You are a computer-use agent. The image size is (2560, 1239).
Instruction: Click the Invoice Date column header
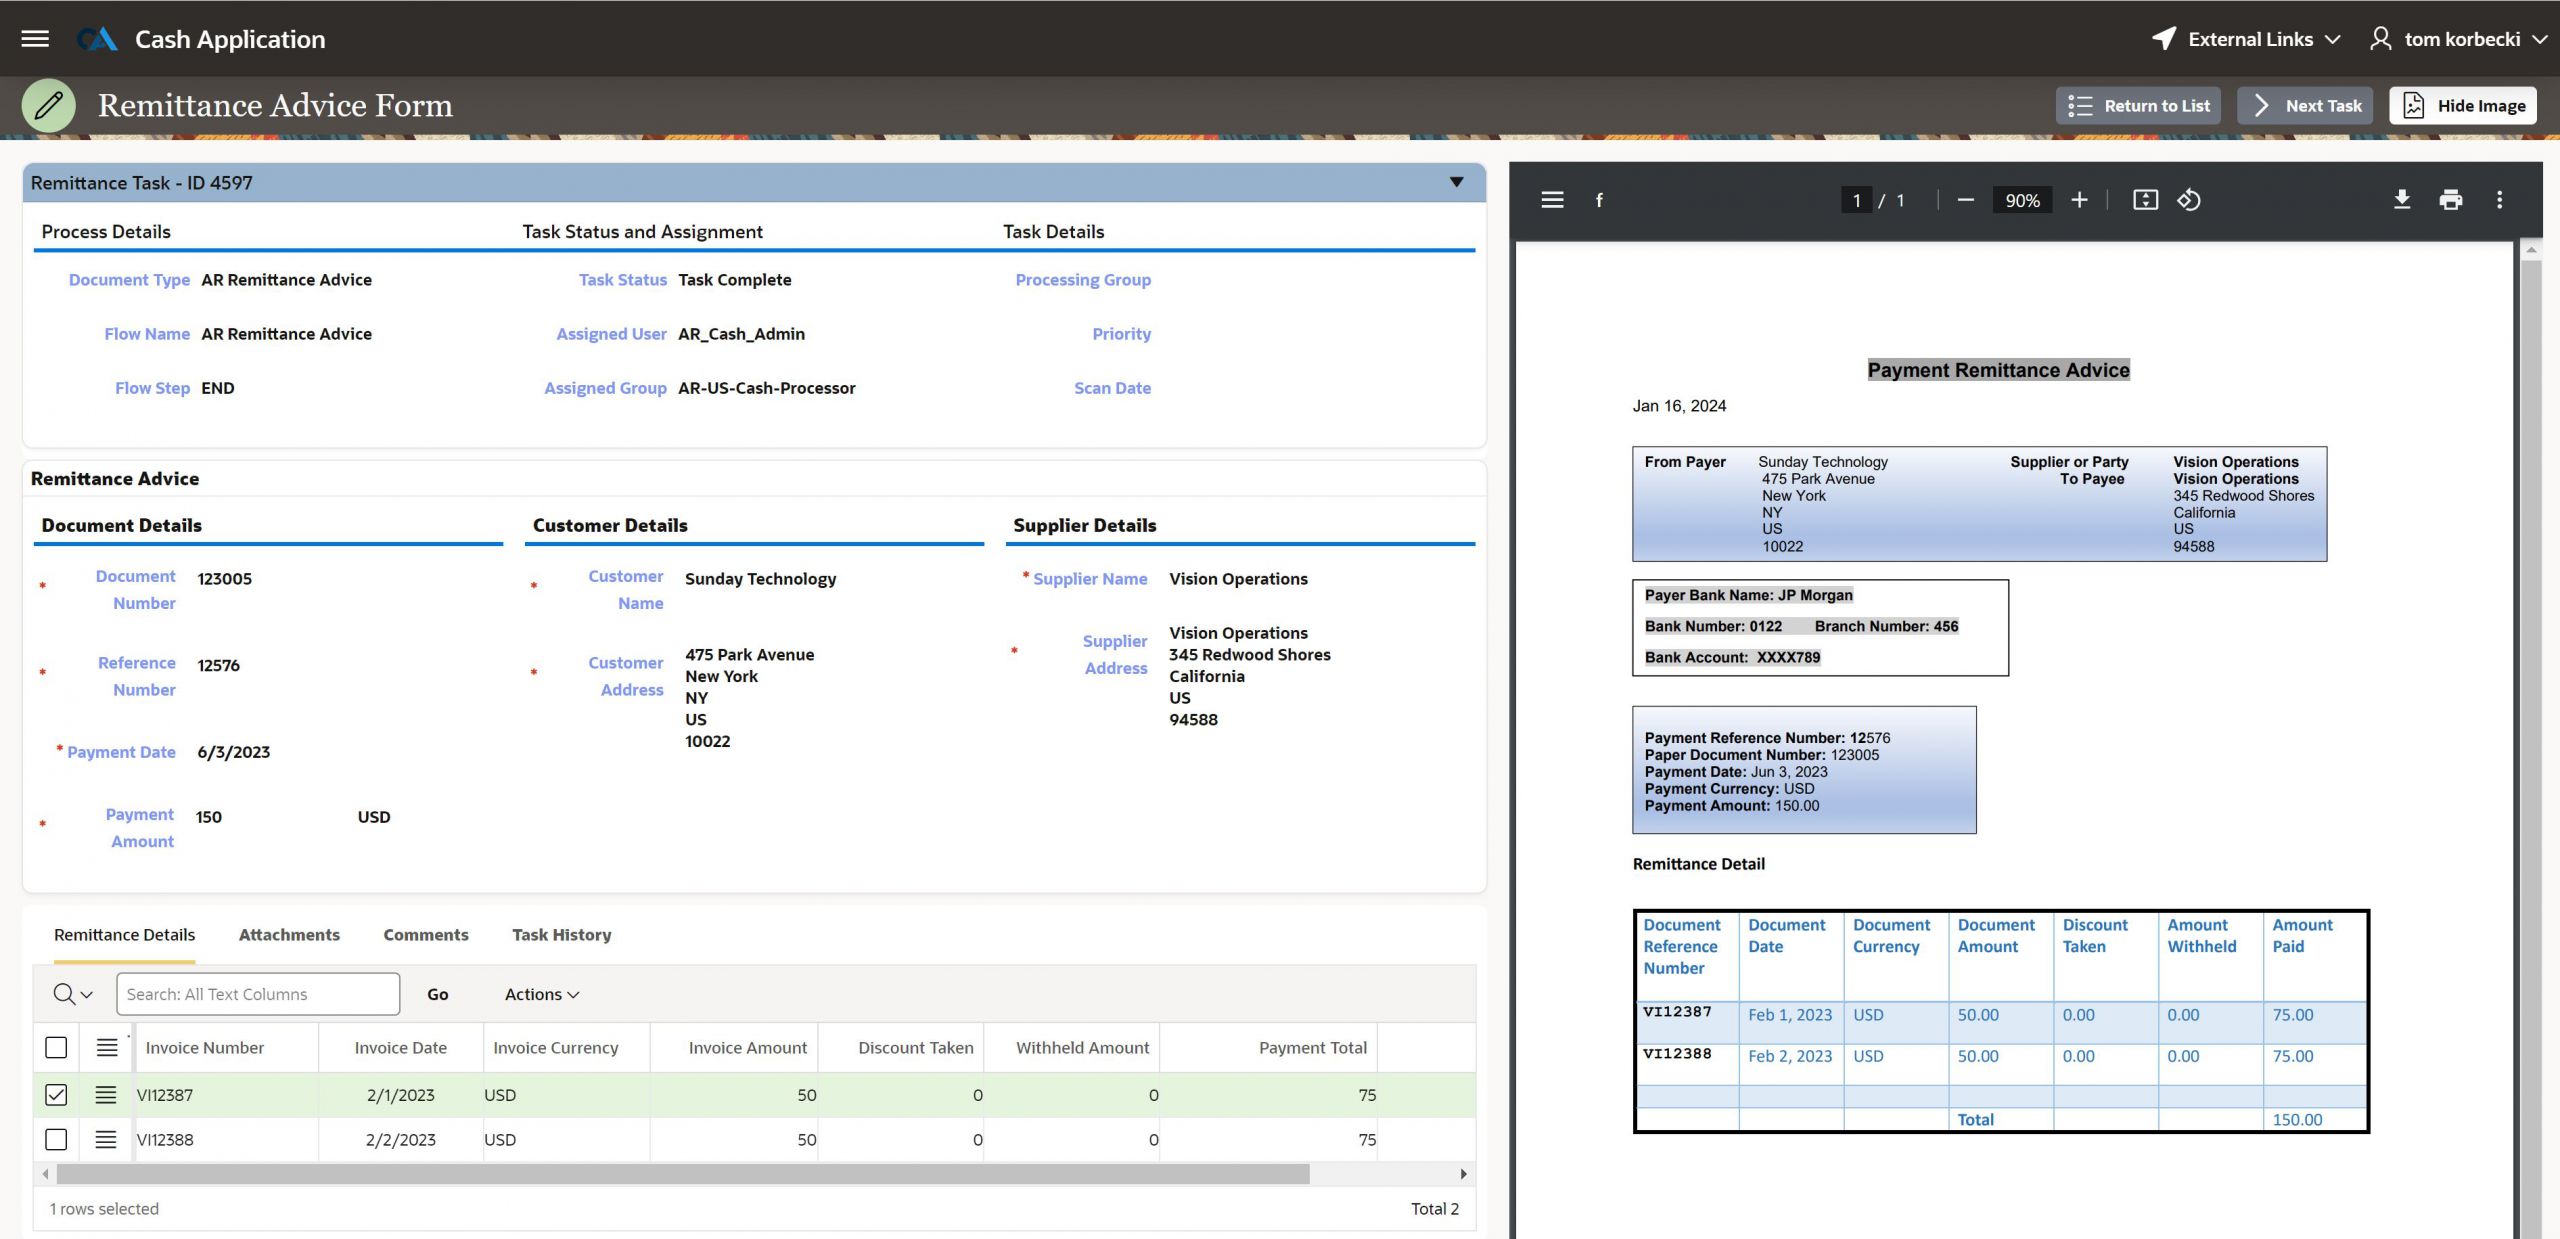point(400,1048)
